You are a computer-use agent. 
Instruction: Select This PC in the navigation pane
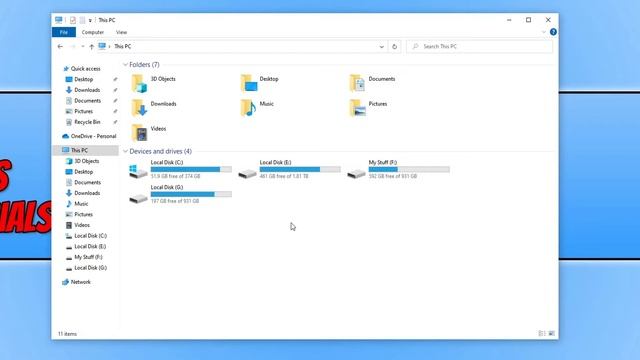75,150
